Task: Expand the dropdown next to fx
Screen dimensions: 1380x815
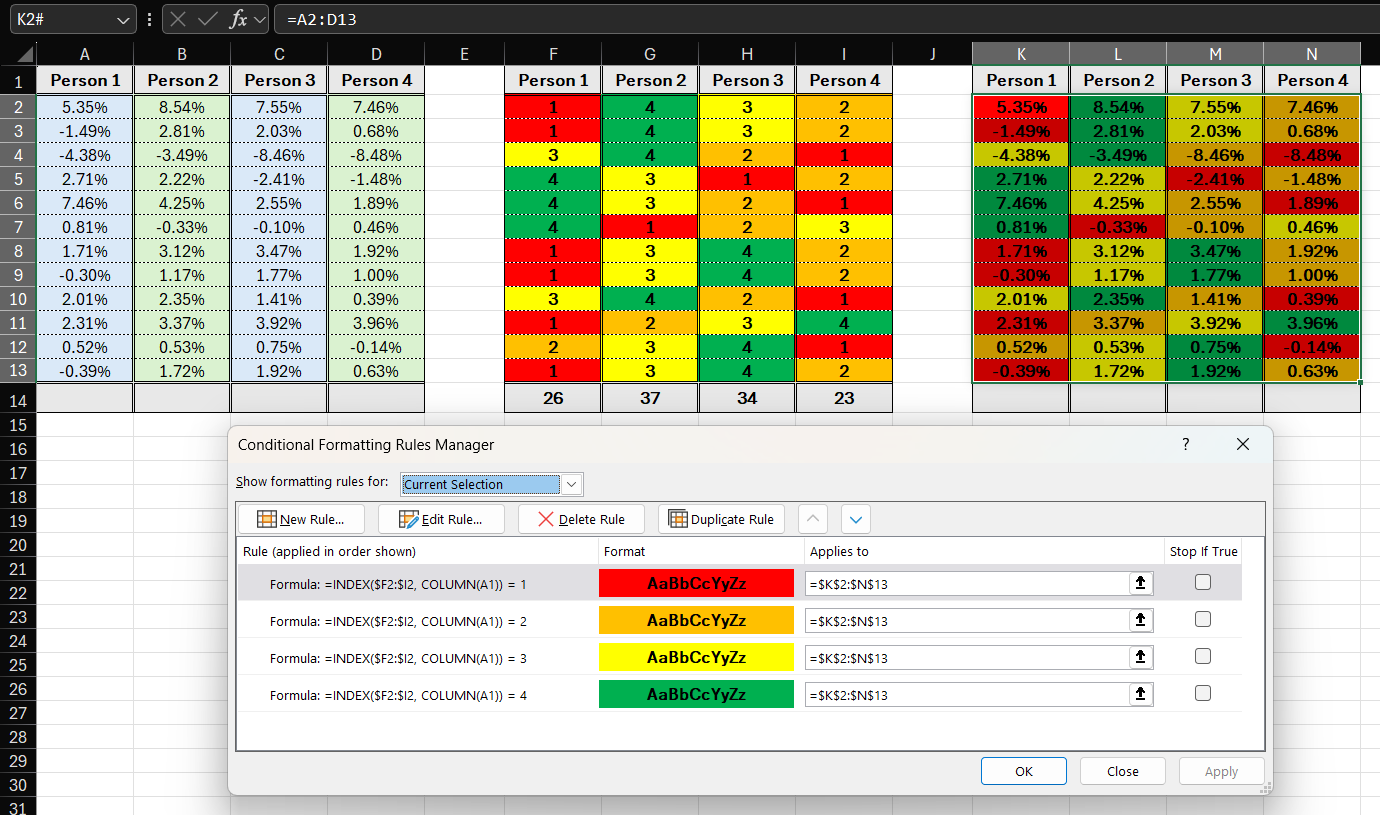Action: coord(260,19)
